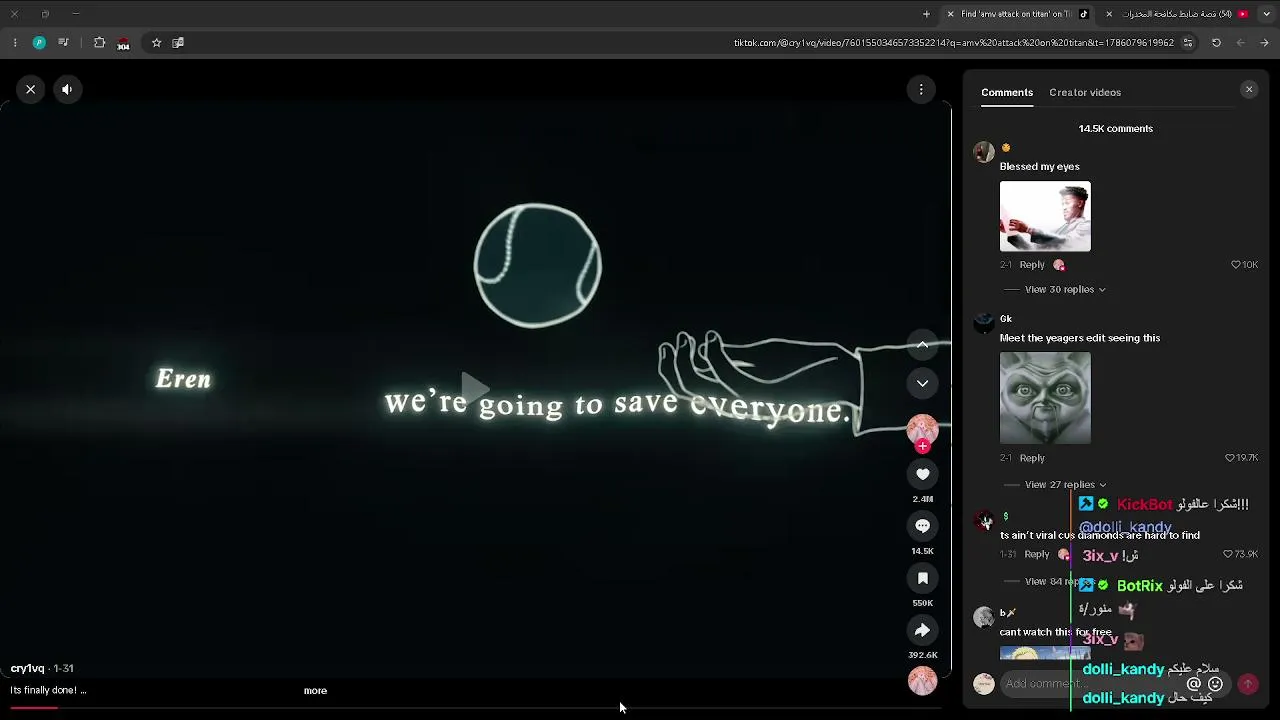Viewport: 1280px width, 720px height.
Task: Switch to the Creator videos tab
Action: point(1085,93)
